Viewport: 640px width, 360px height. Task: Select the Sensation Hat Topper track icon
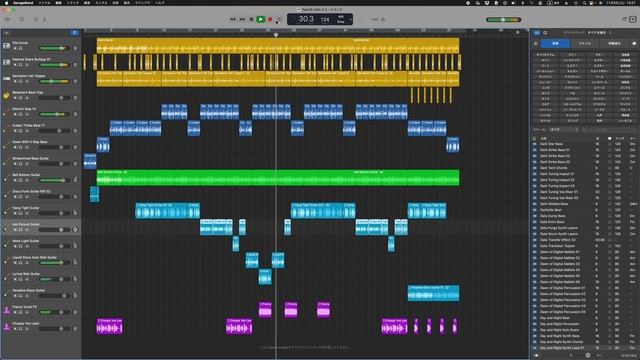7,79
